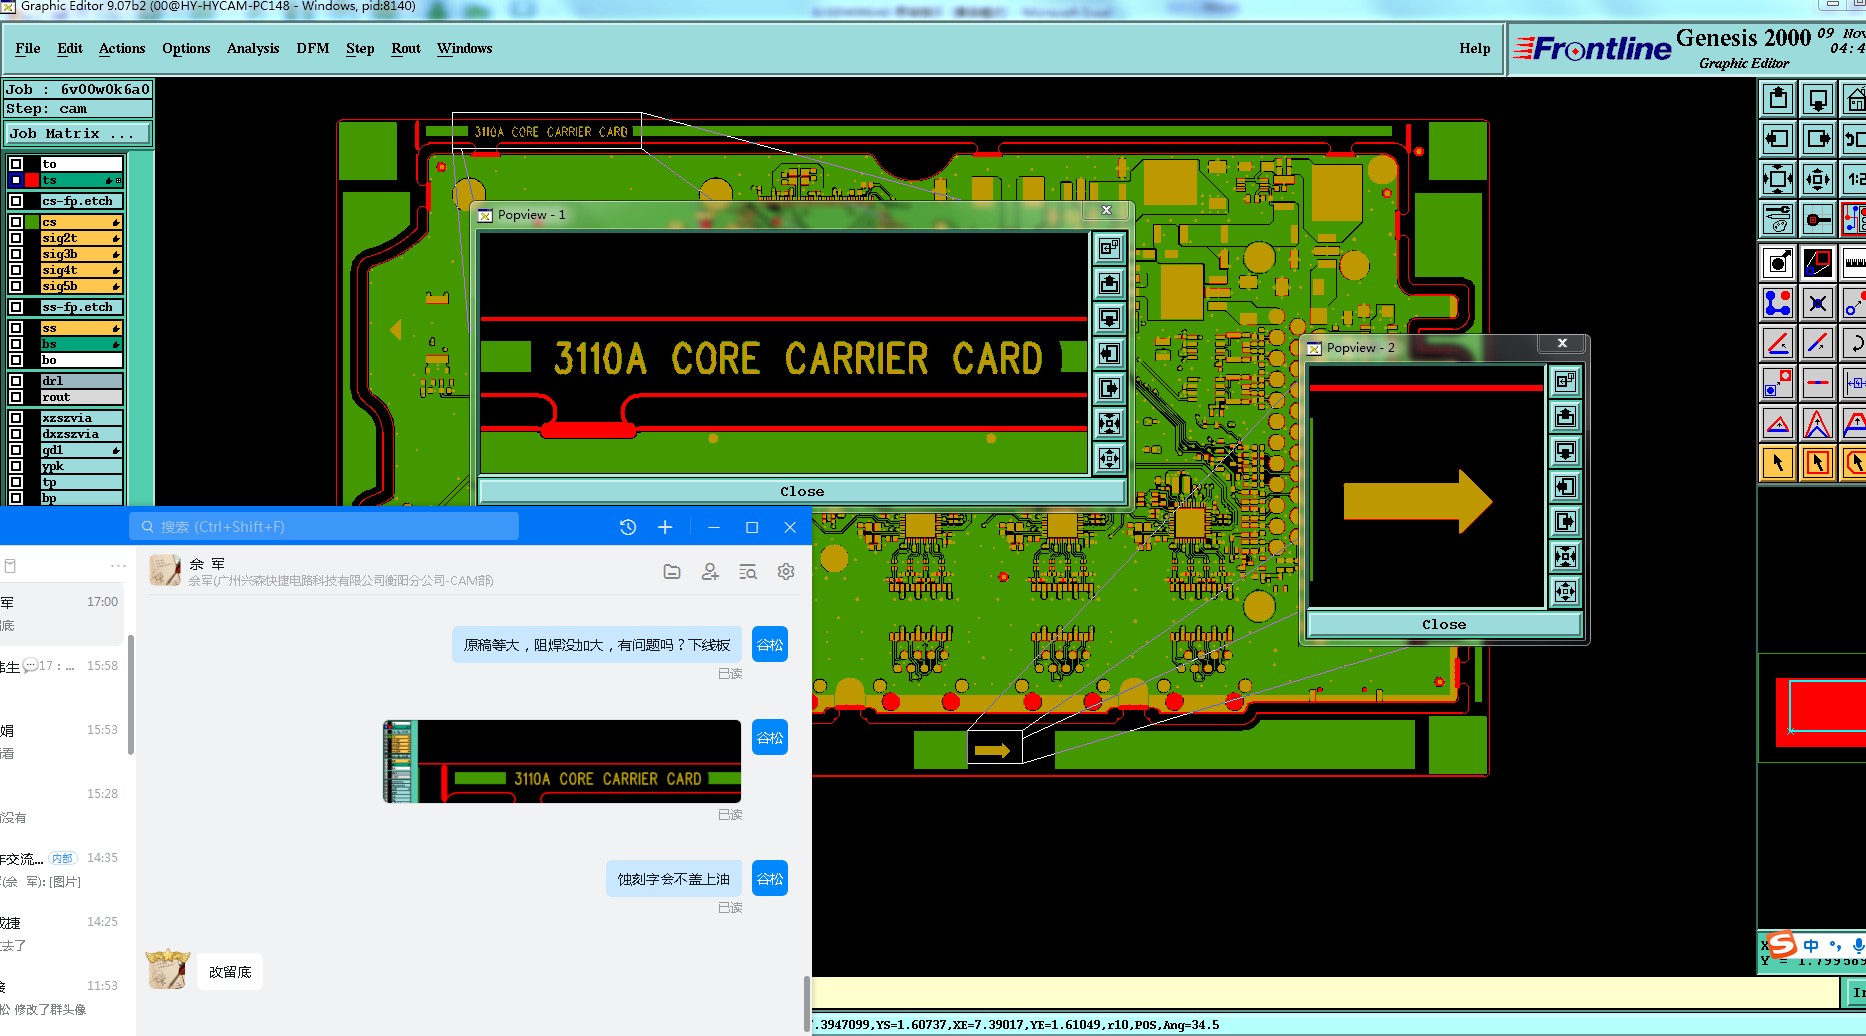Click the zoom in icon in Popview 1
1866x1036 pixels.
1109,423
